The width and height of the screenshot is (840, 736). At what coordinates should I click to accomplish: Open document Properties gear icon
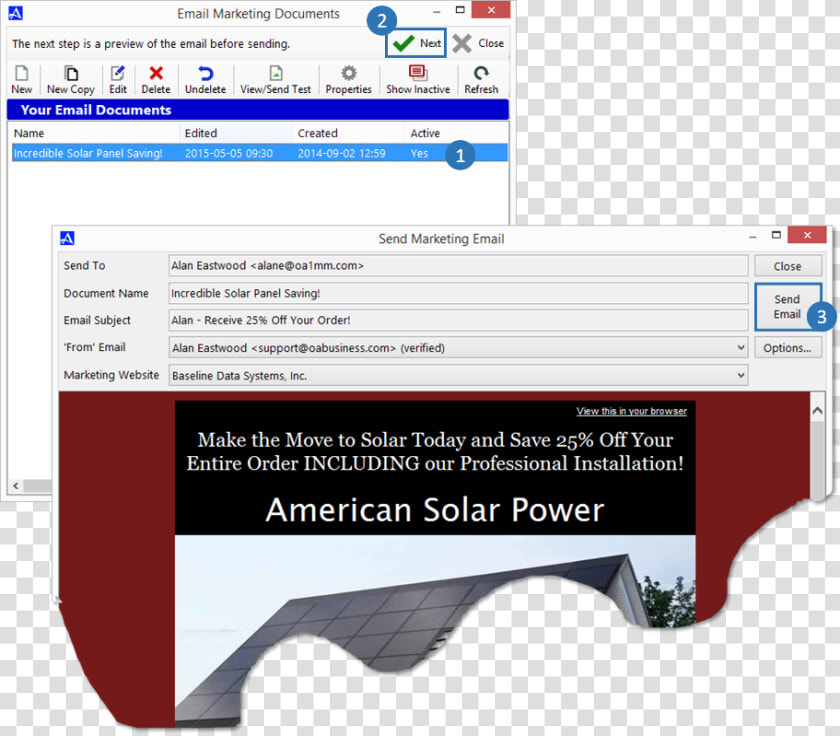tap(349, 73)
